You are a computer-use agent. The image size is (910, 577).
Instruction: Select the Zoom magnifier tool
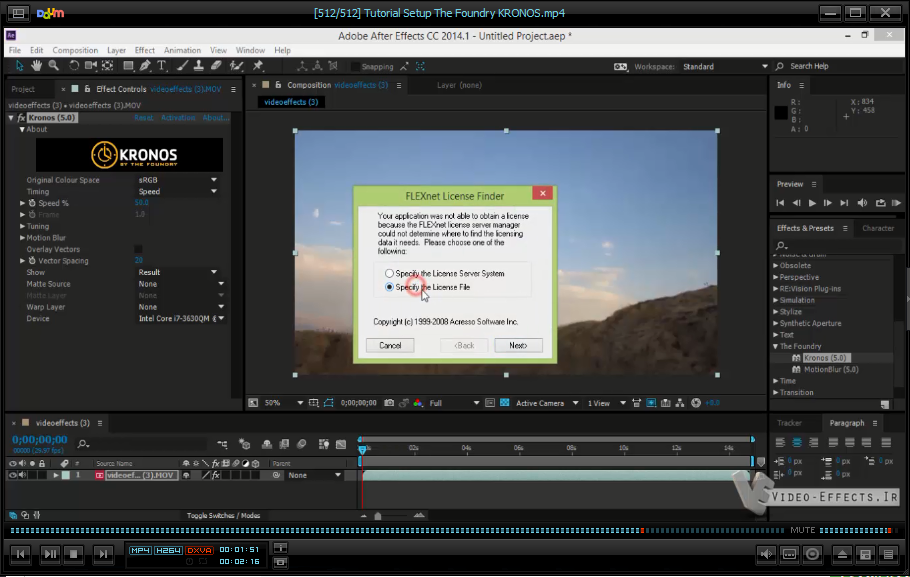click(53, 66)
